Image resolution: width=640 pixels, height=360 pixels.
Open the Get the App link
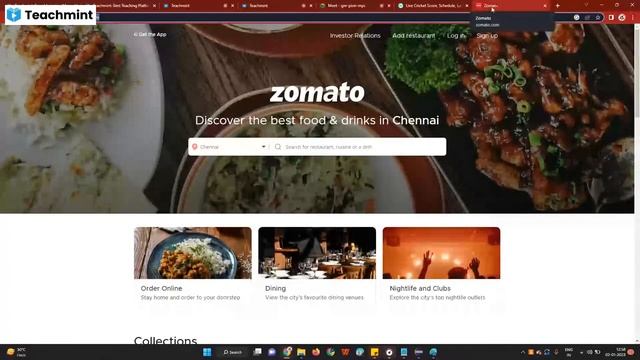click(x=150, y=35)
